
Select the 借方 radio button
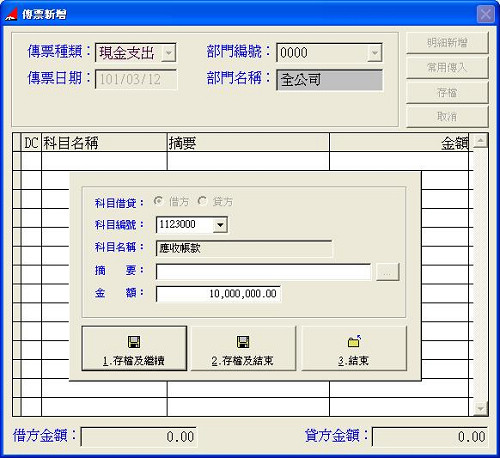pyautogui.click(x=159, y=201)
